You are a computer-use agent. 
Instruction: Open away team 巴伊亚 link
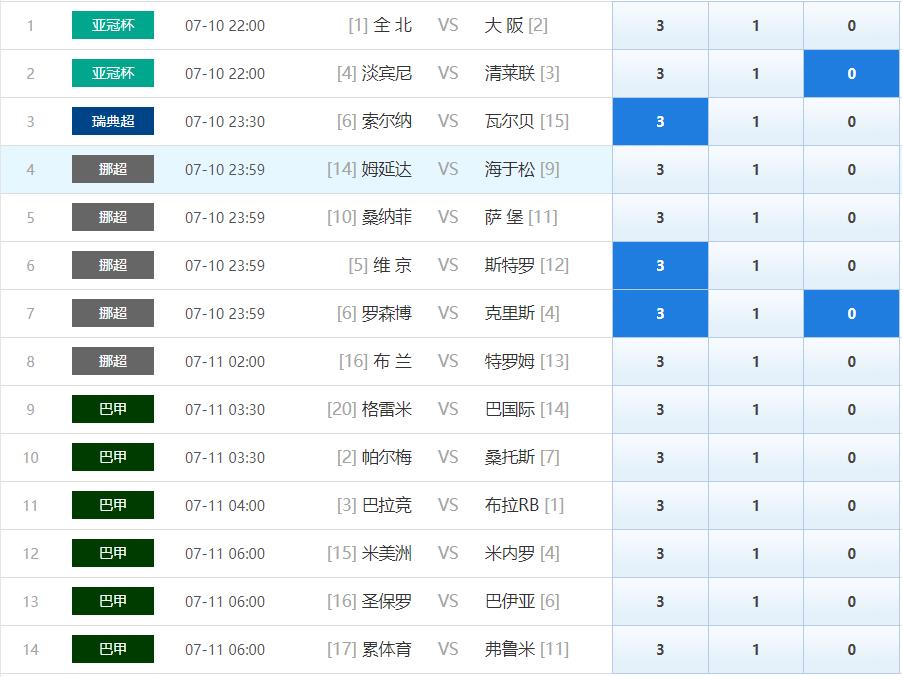tap(510, 601)
